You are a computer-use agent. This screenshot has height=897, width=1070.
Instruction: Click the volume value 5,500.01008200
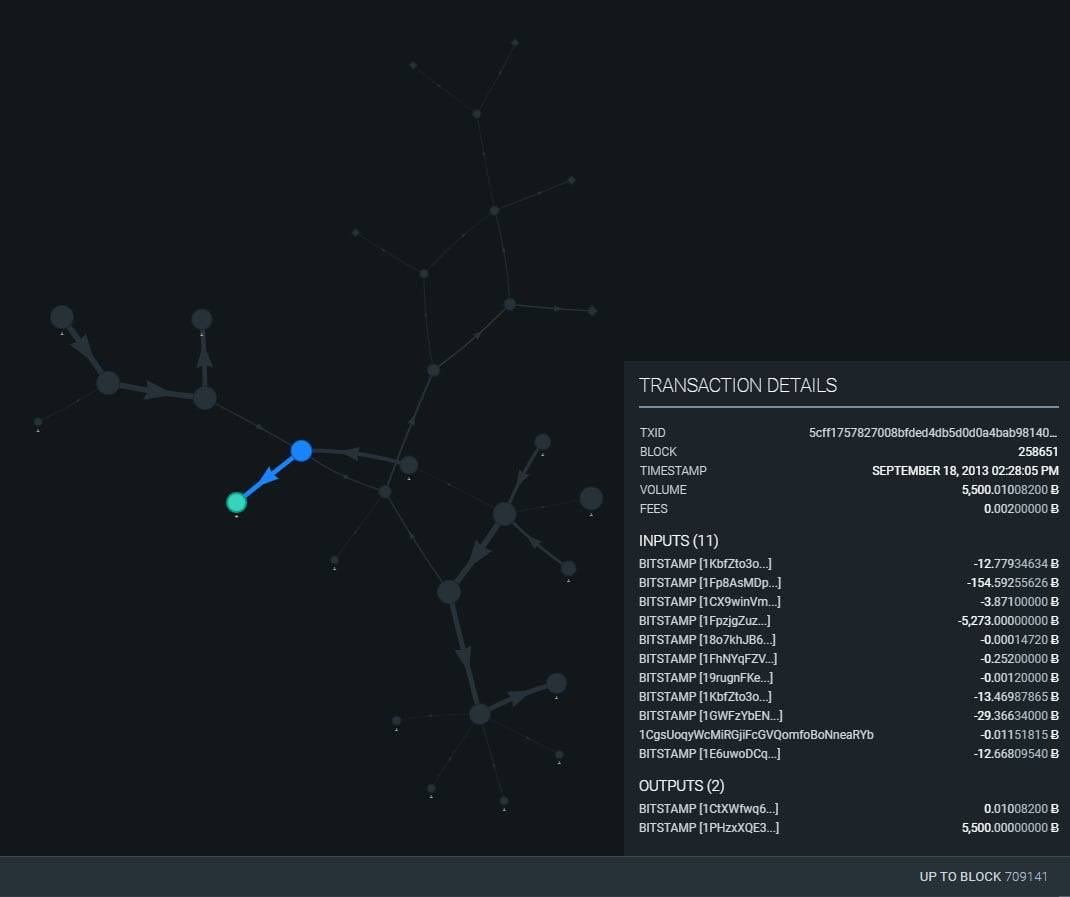click(1010, 490)
